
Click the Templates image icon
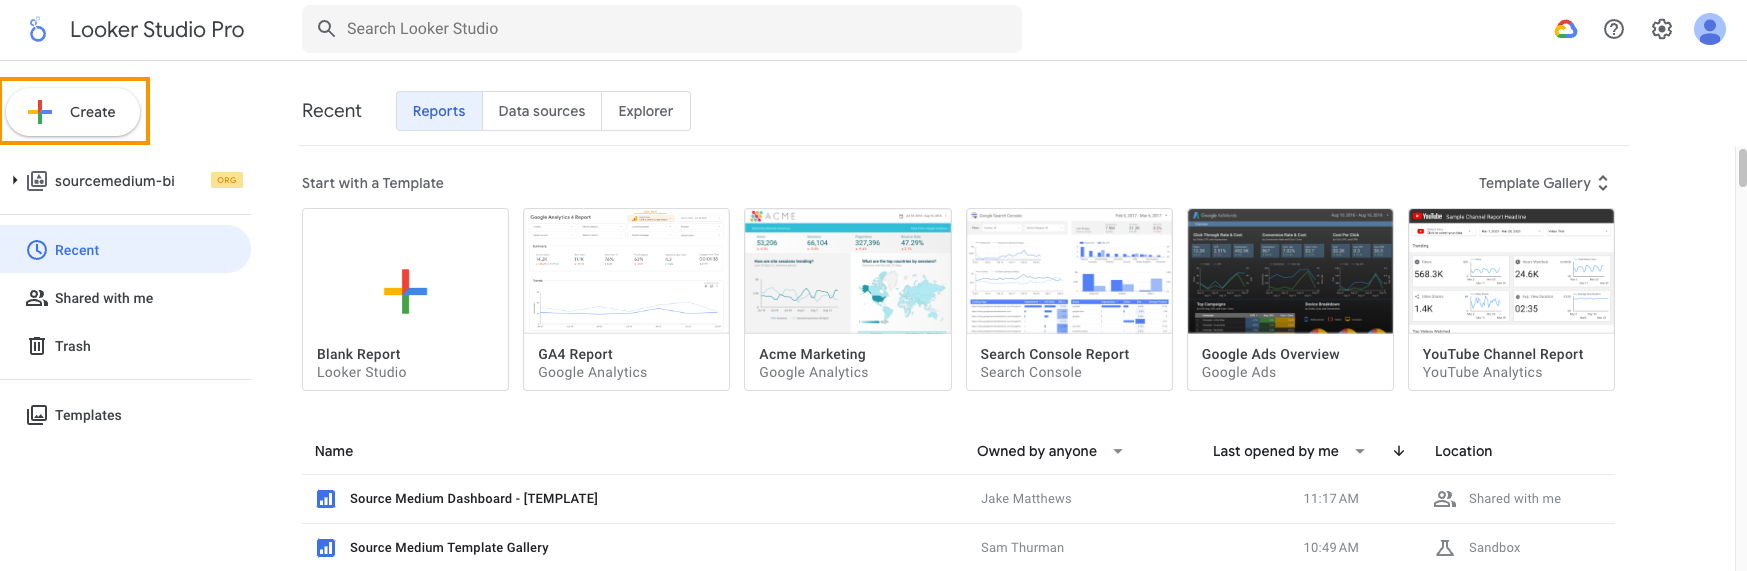pyautogui.click(x=37, y=415)
